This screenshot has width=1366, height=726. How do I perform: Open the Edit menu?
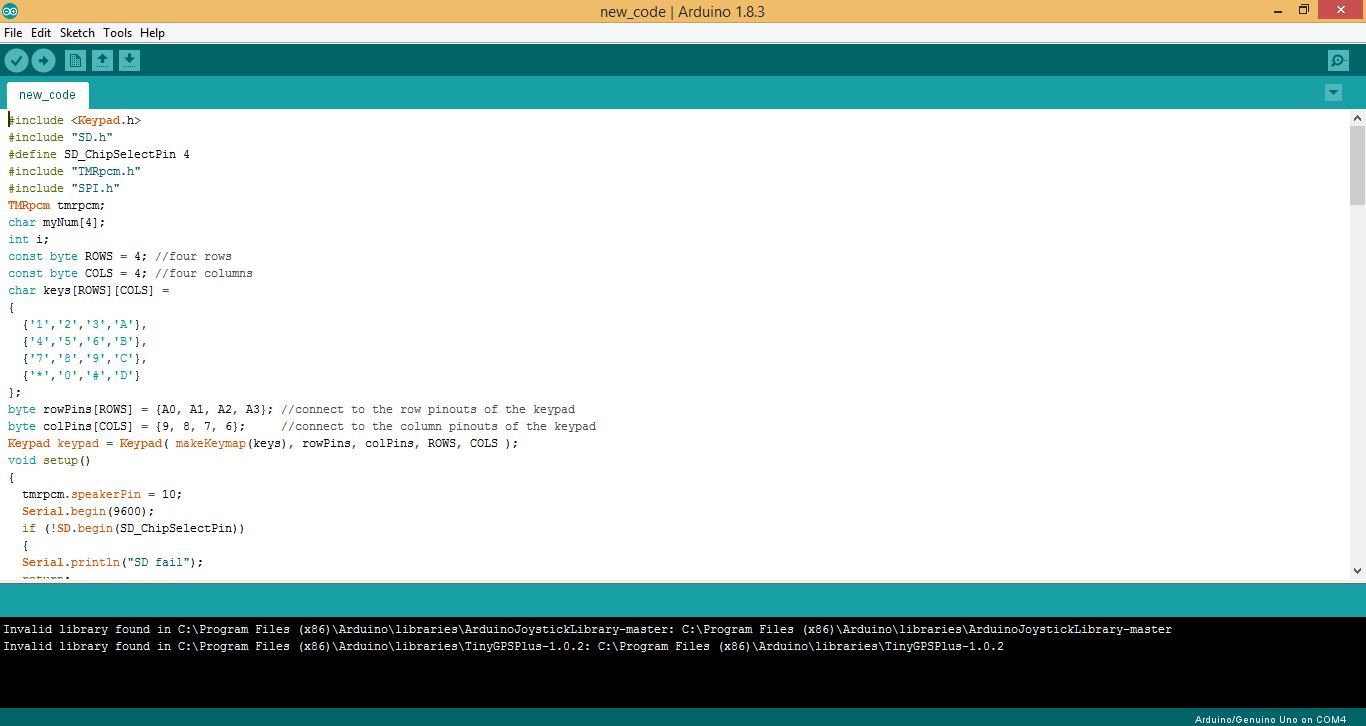click(40, 32)
